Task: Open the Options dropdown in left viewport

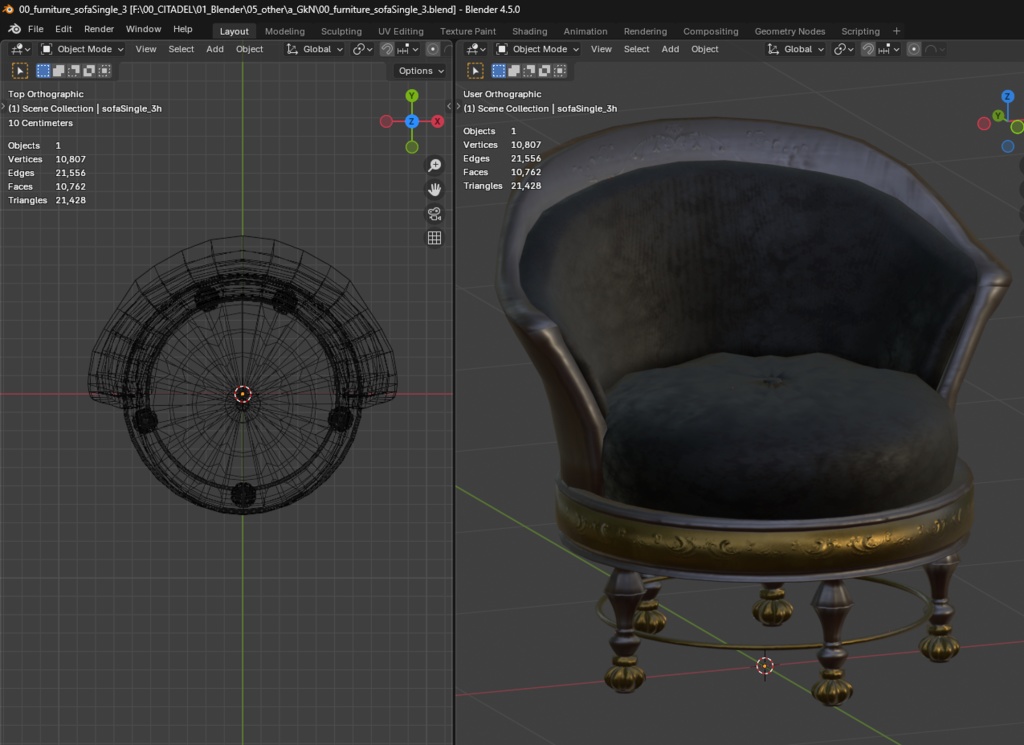Action: [x=421, y=71]
